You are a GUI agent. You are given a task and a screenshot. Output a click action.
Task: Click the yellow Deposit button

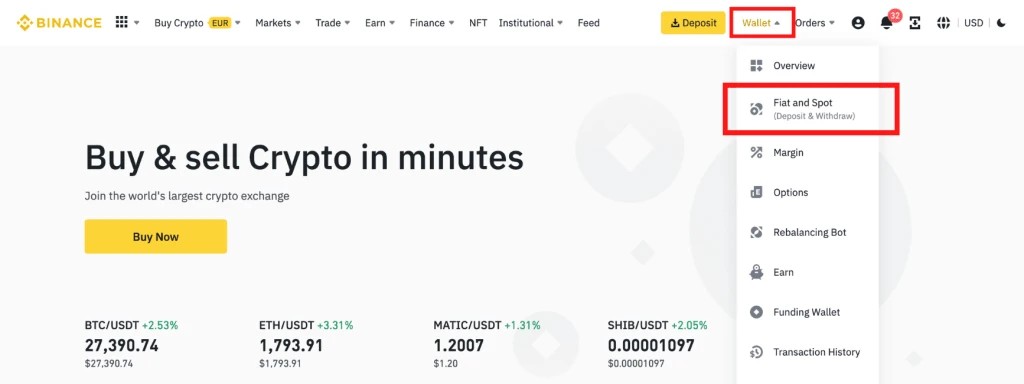(693, 23)
